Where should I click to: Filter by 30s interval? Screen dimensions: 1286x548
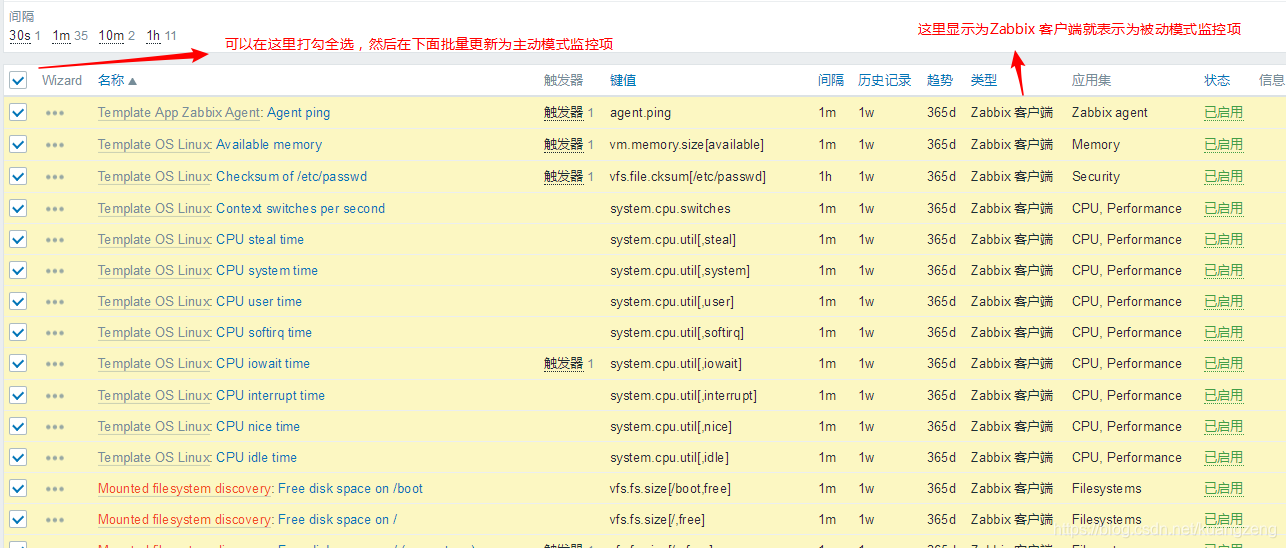click(x=20, y=36)
